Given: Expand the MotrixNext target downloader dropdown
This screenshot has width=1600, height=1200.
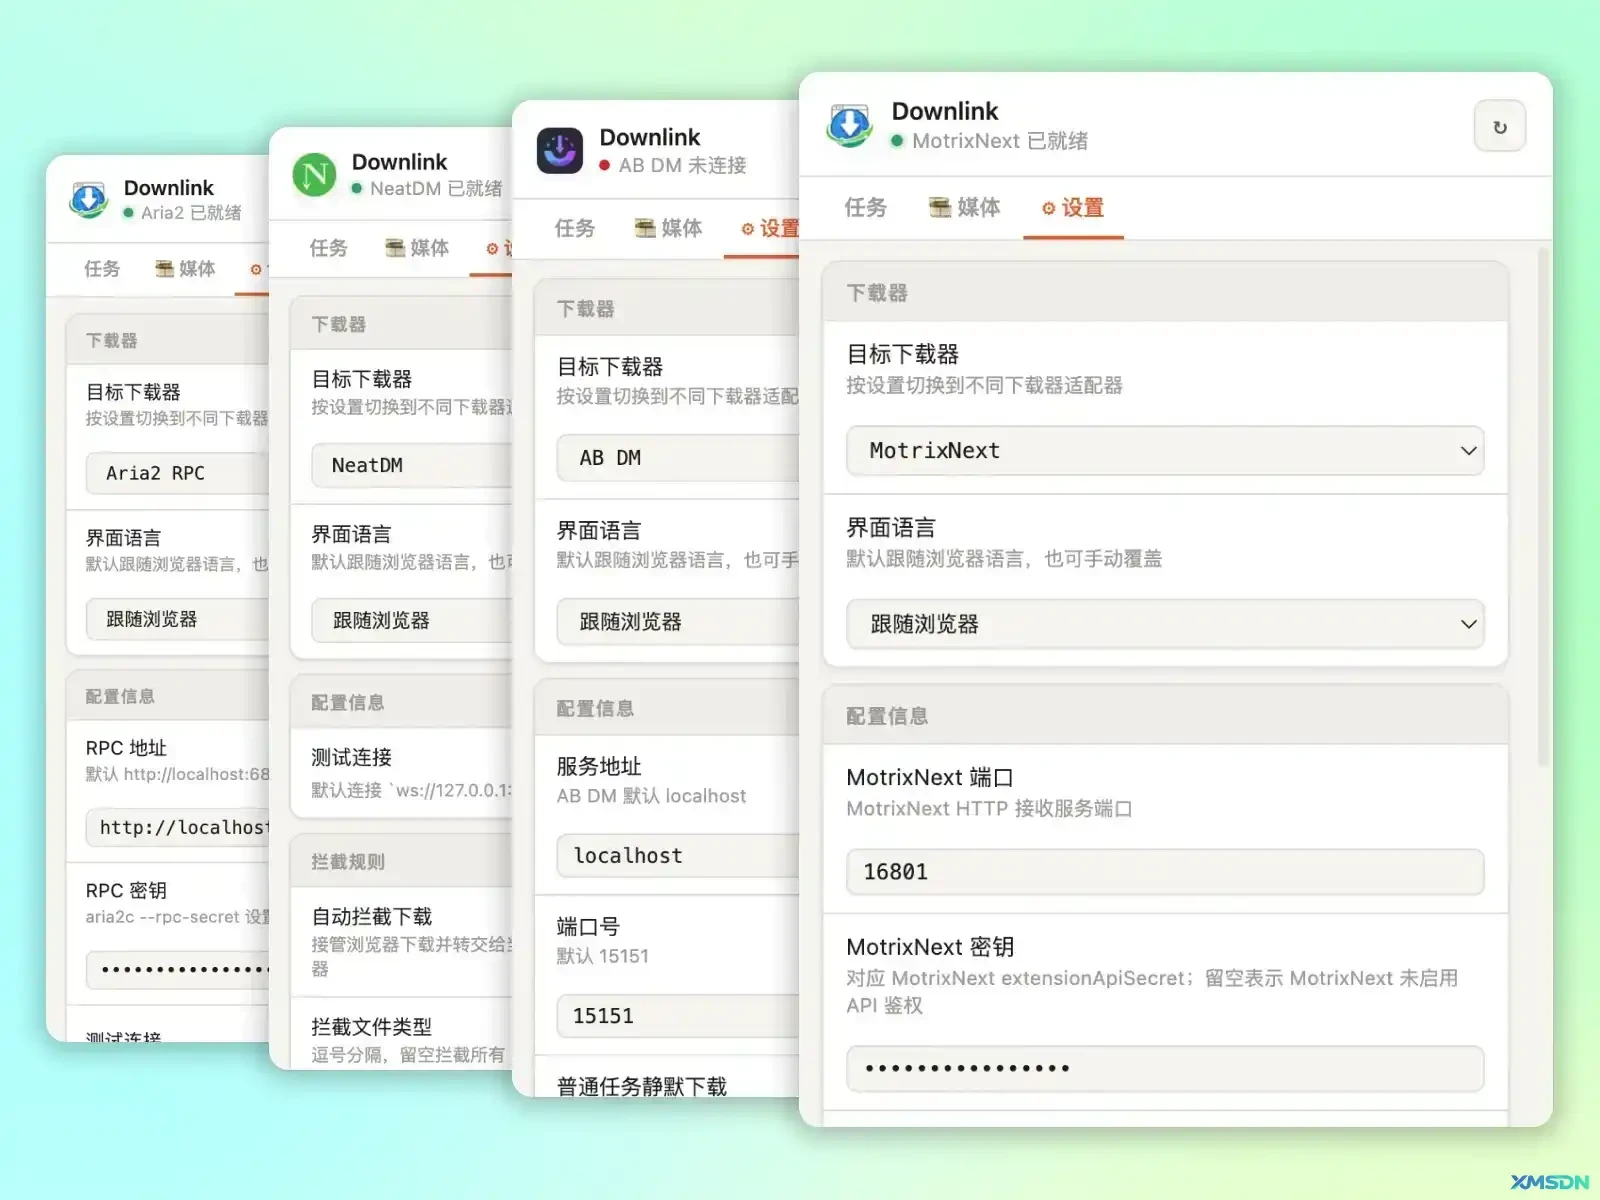Looking at the screenshot, I should [1165, 451].
